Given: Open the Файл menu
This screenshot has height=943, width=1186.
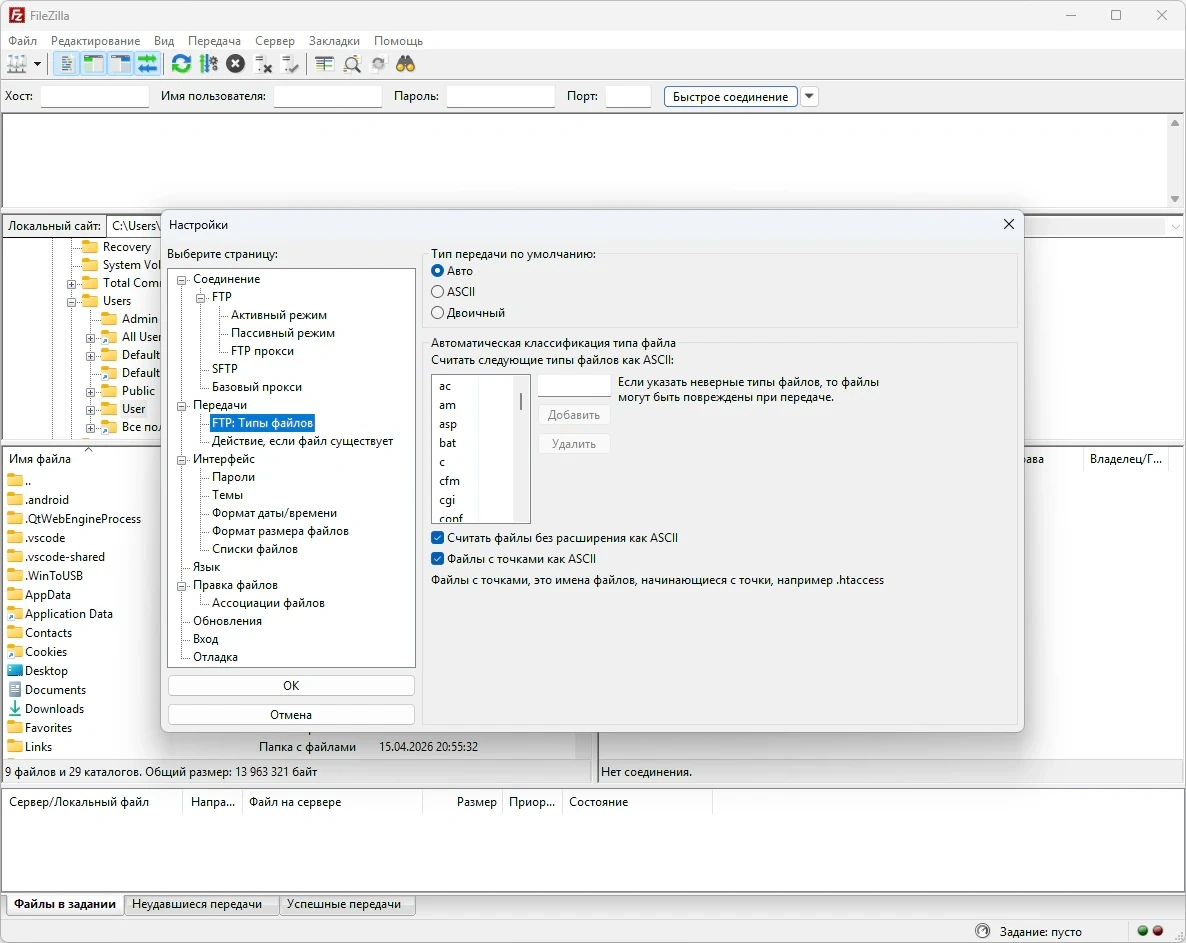Looking at the screenshot, I should (23, 41).
